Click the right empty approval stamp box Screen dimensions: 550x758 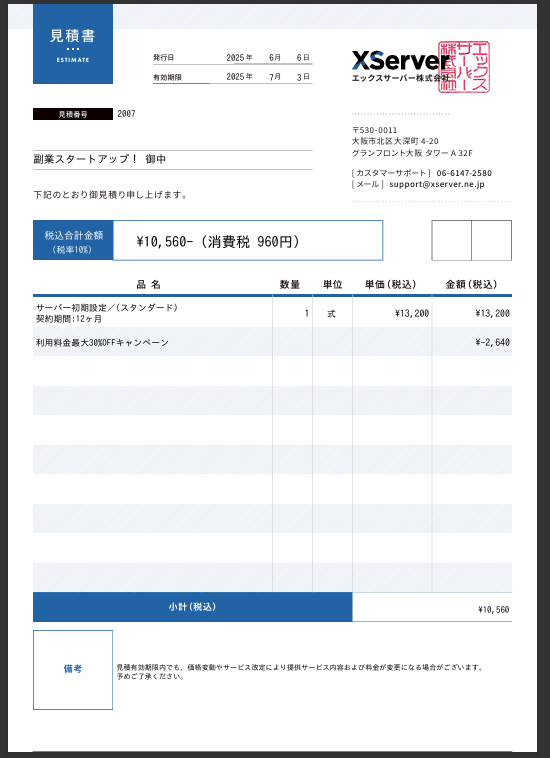pos(492,241)
